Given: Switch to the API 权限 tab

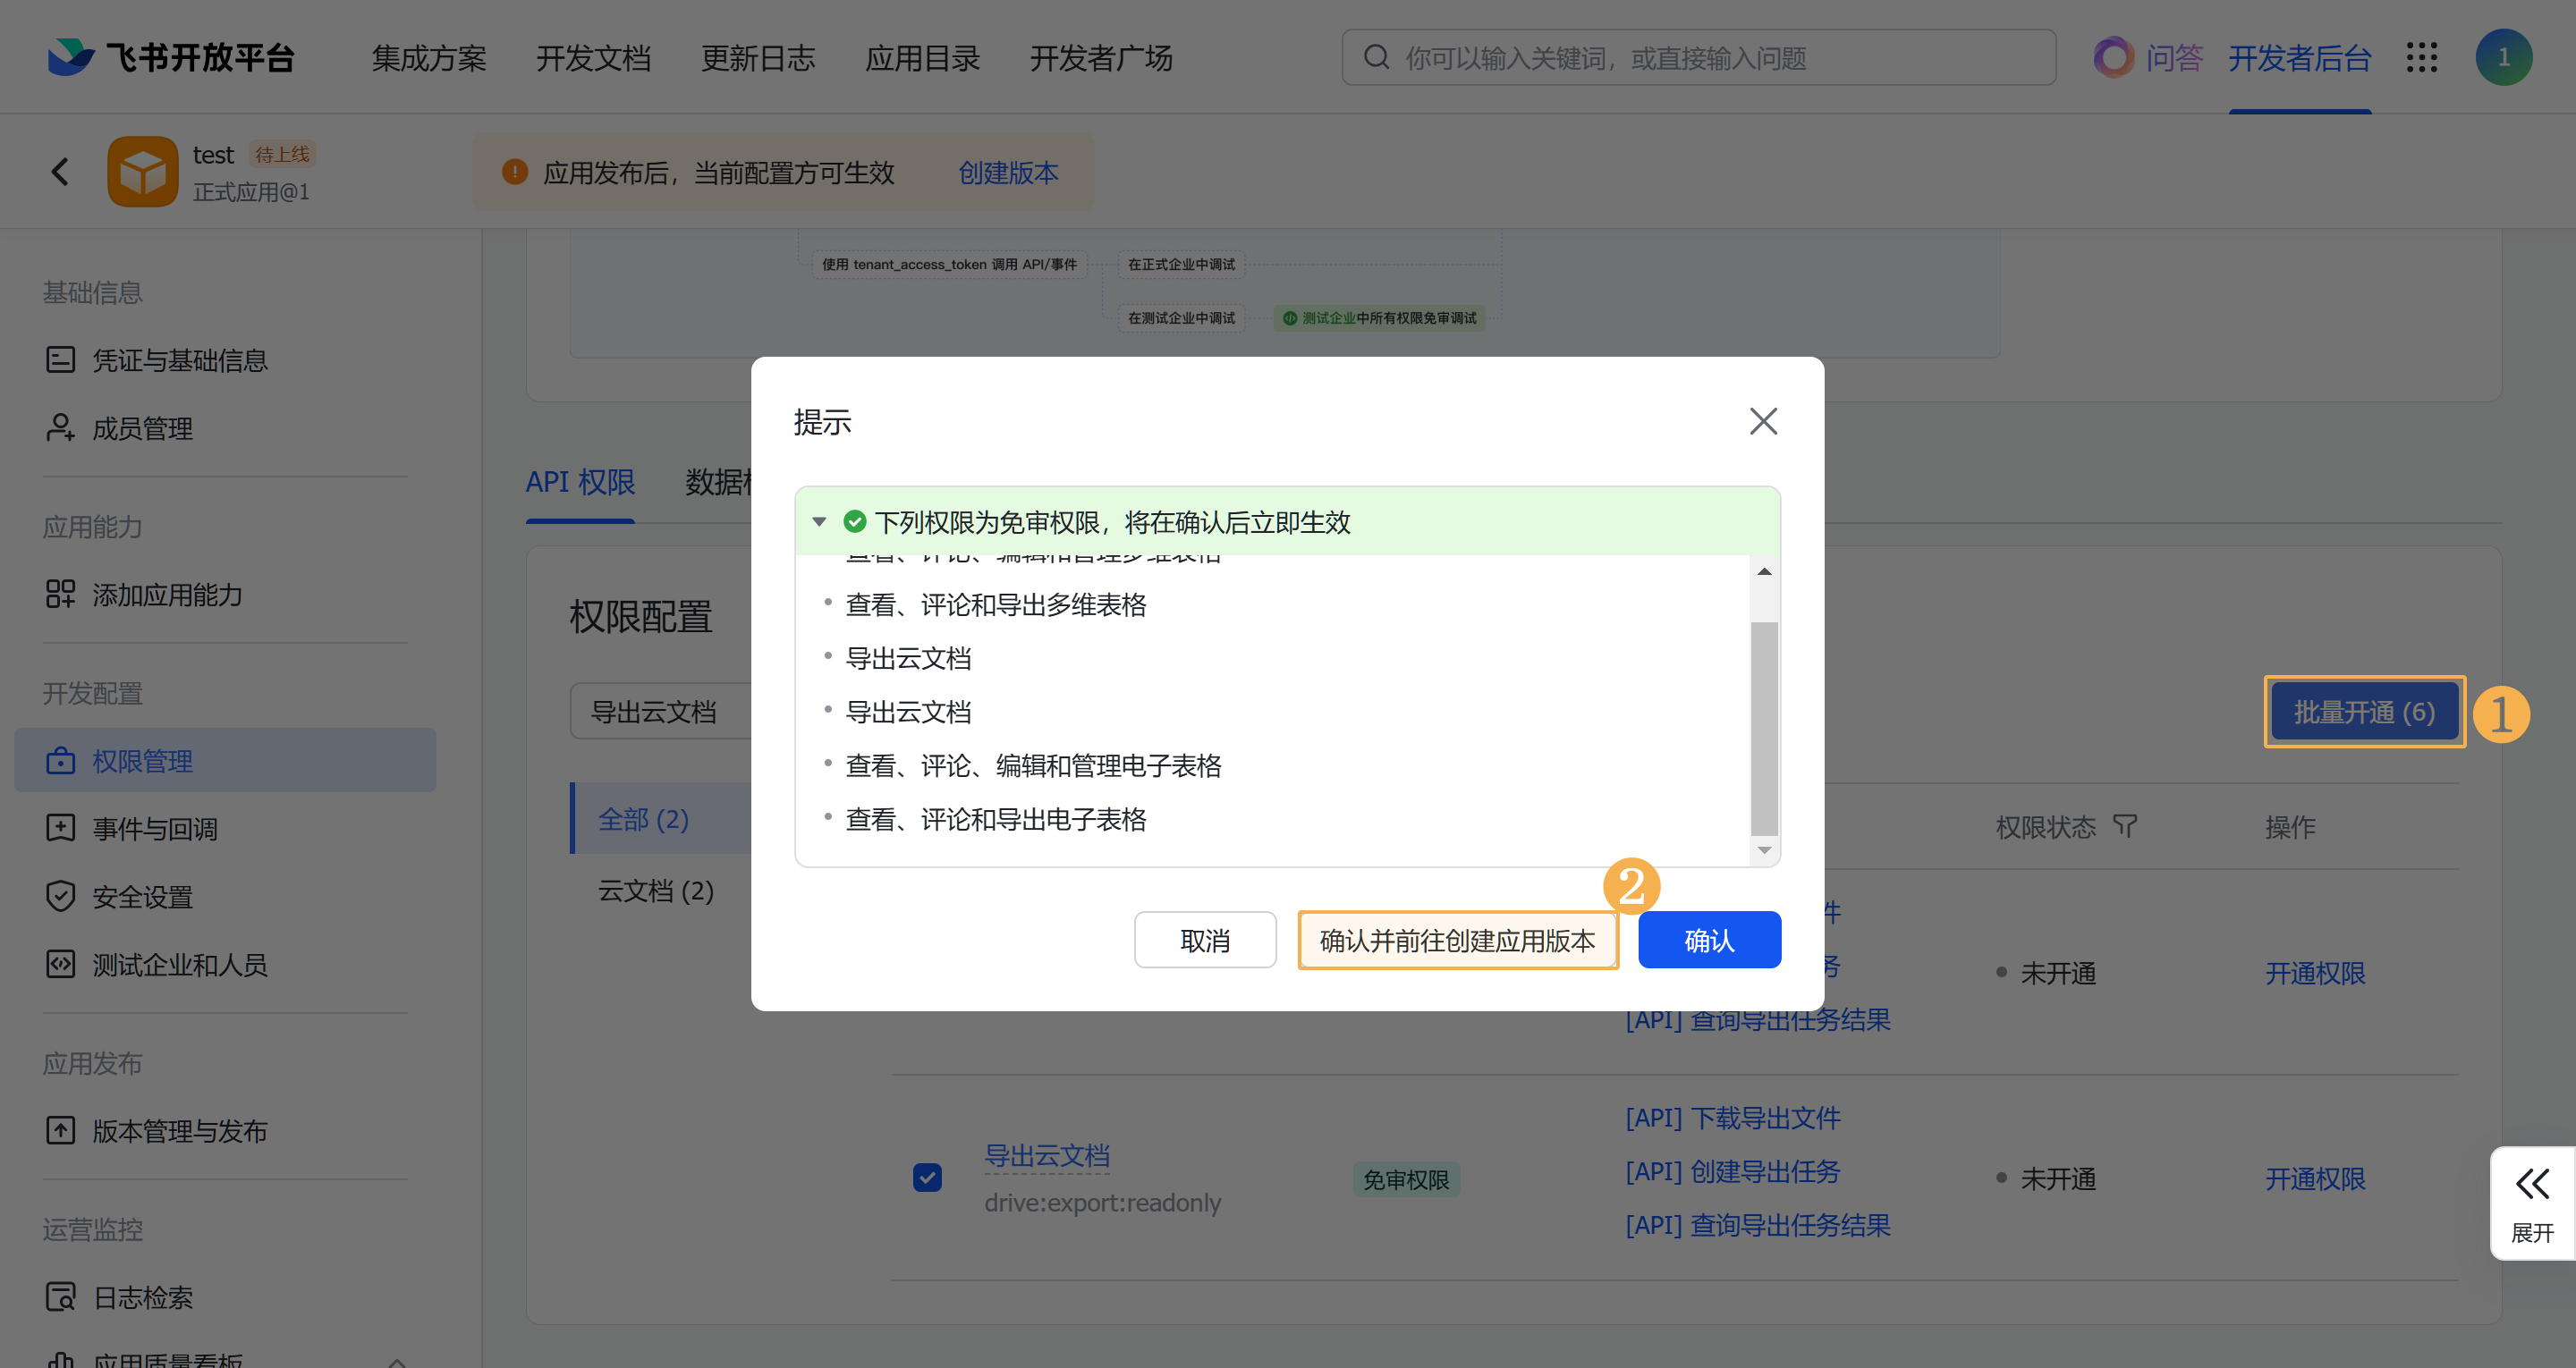Looking at the screenshot, I should pos(580,482).
